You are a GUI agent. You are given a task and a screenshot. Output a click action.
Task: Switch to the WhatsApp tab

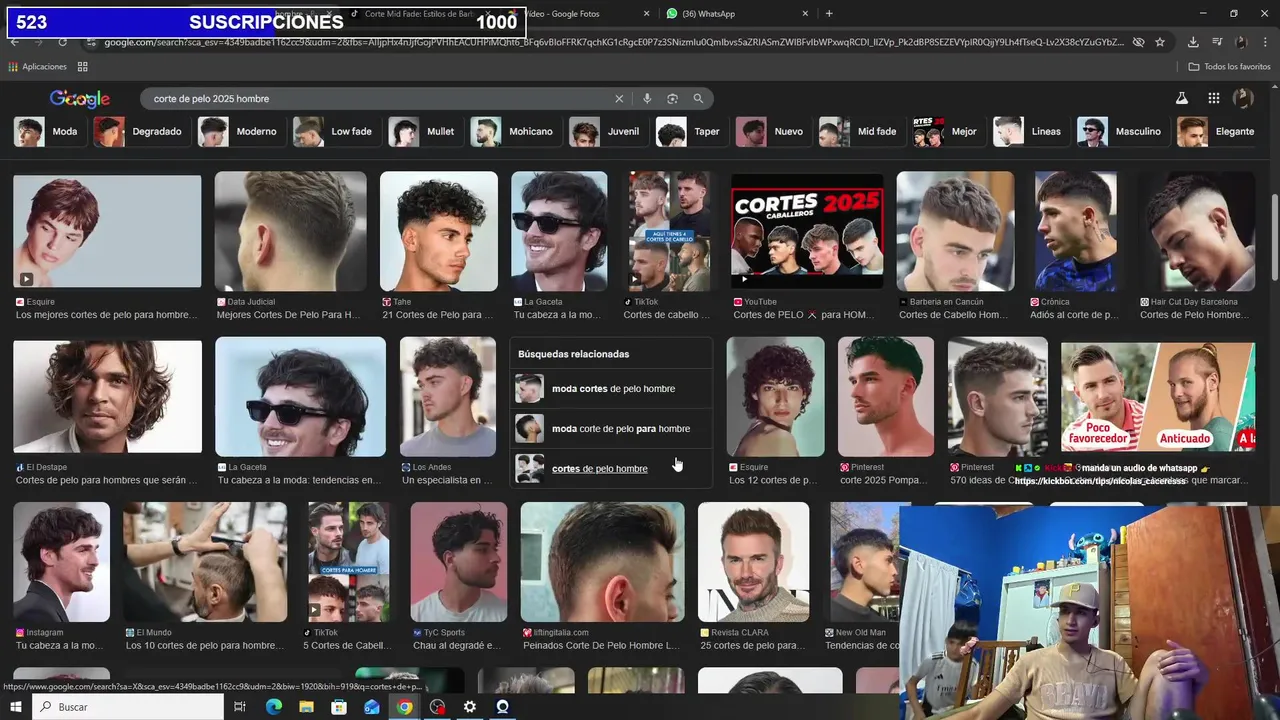[735, 14]
